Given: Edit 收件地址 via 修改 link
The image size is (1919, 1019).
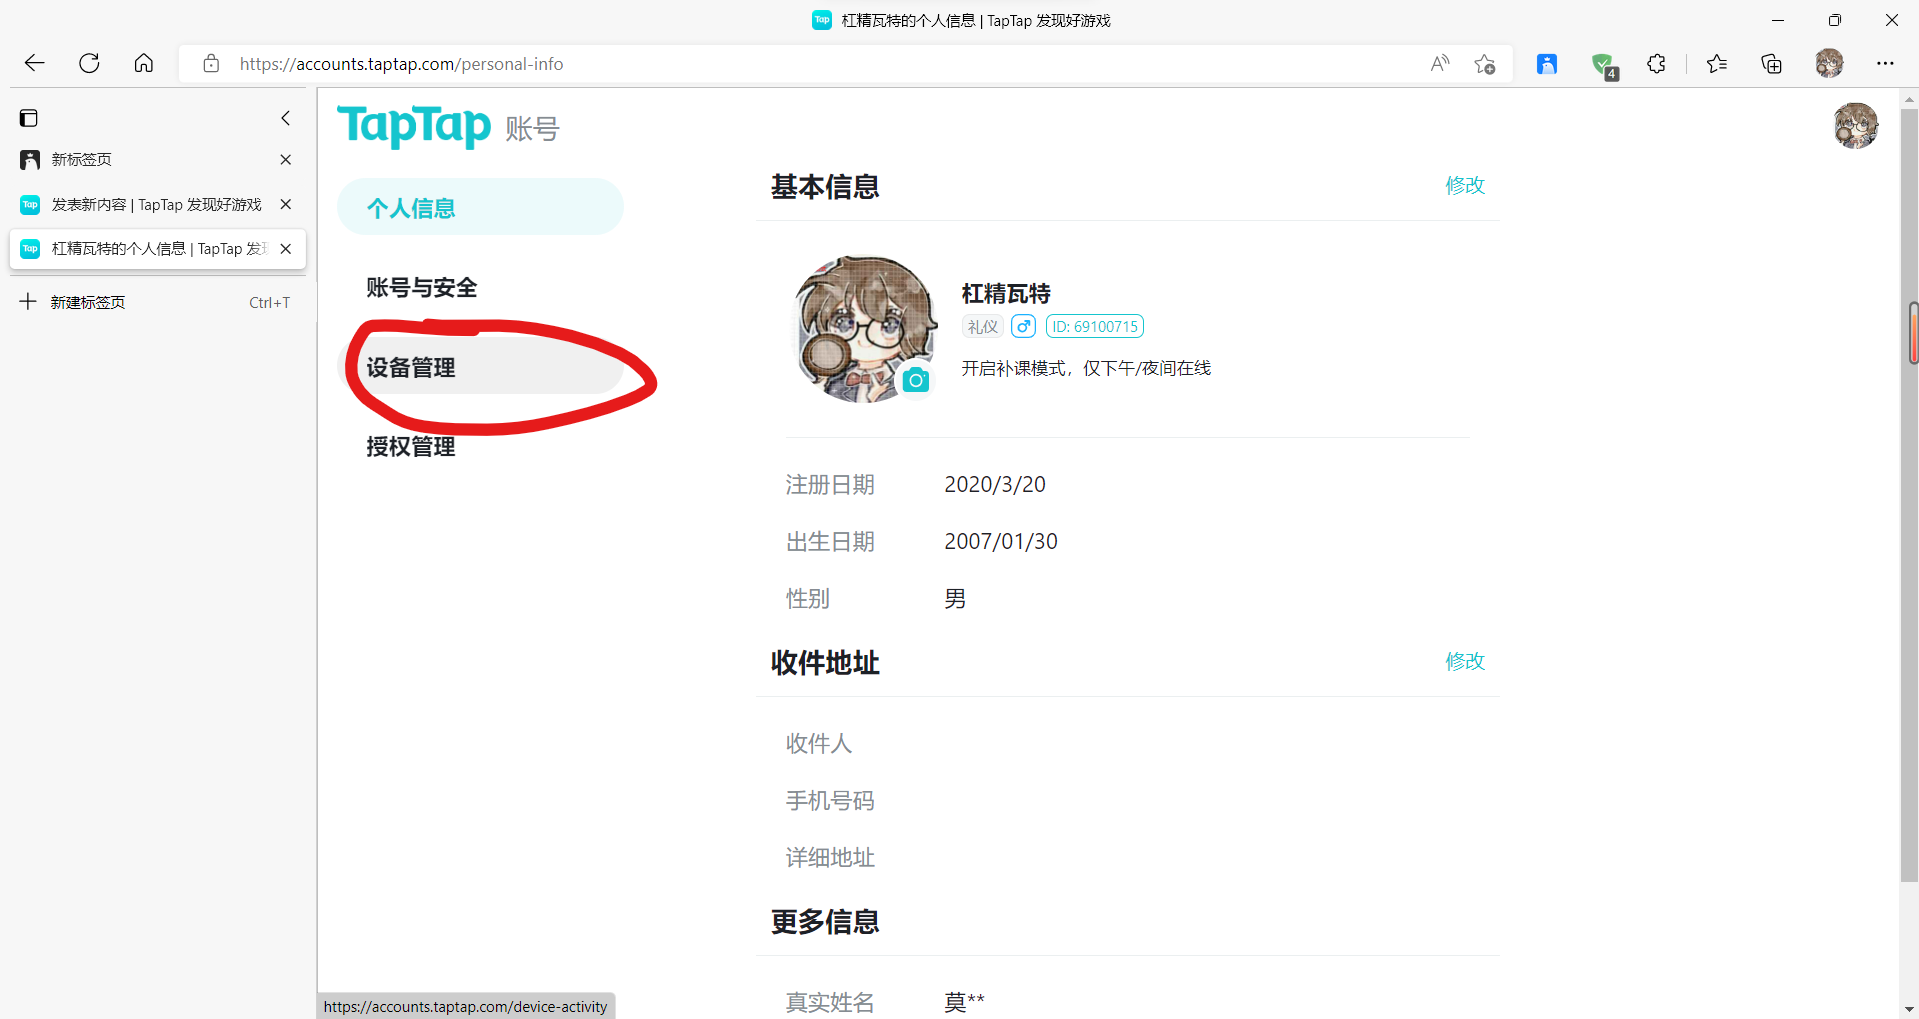Looking at the screenshot, I should coord(1465,661).
